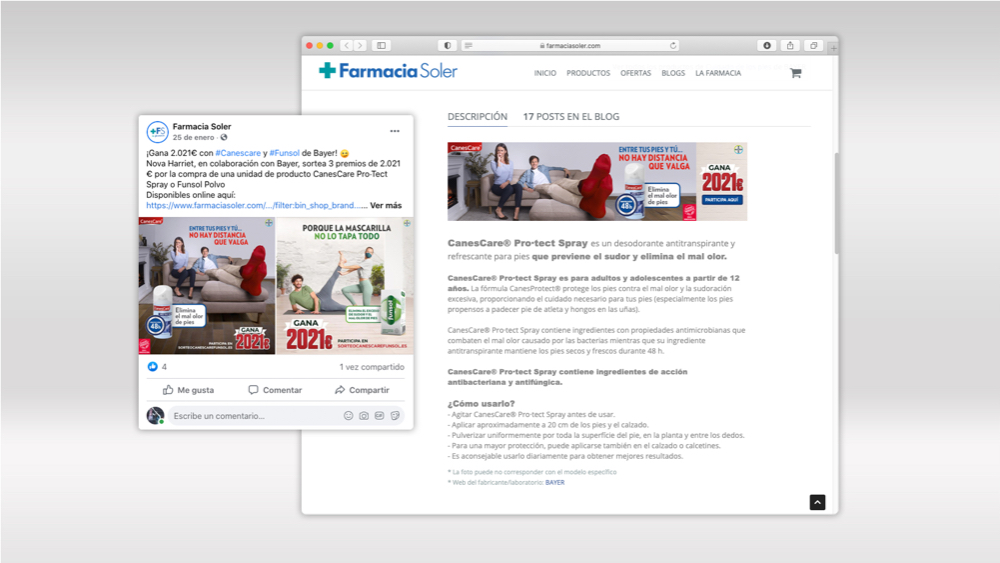This screenshot has width=1000, height=563.
Task: Click Escribe un comentario field
Action: [x=286, y=416]
